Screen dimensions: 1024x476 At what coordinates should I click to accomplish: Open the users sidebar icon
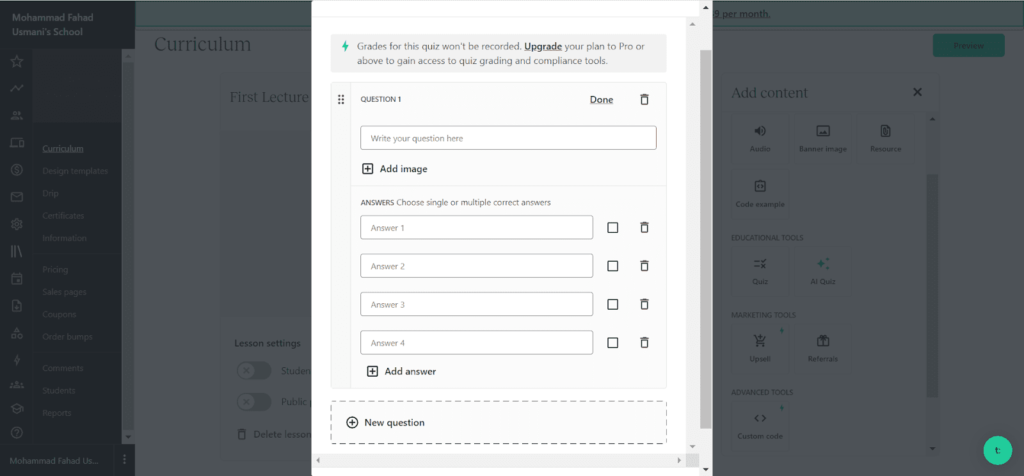coord(17,116)
